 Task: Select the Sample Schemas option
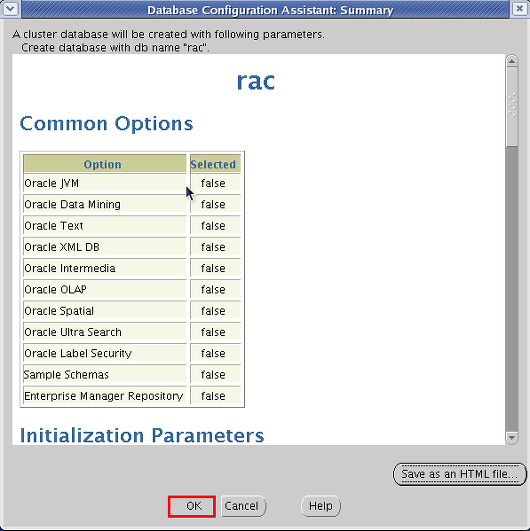click(x=105, y=375)
